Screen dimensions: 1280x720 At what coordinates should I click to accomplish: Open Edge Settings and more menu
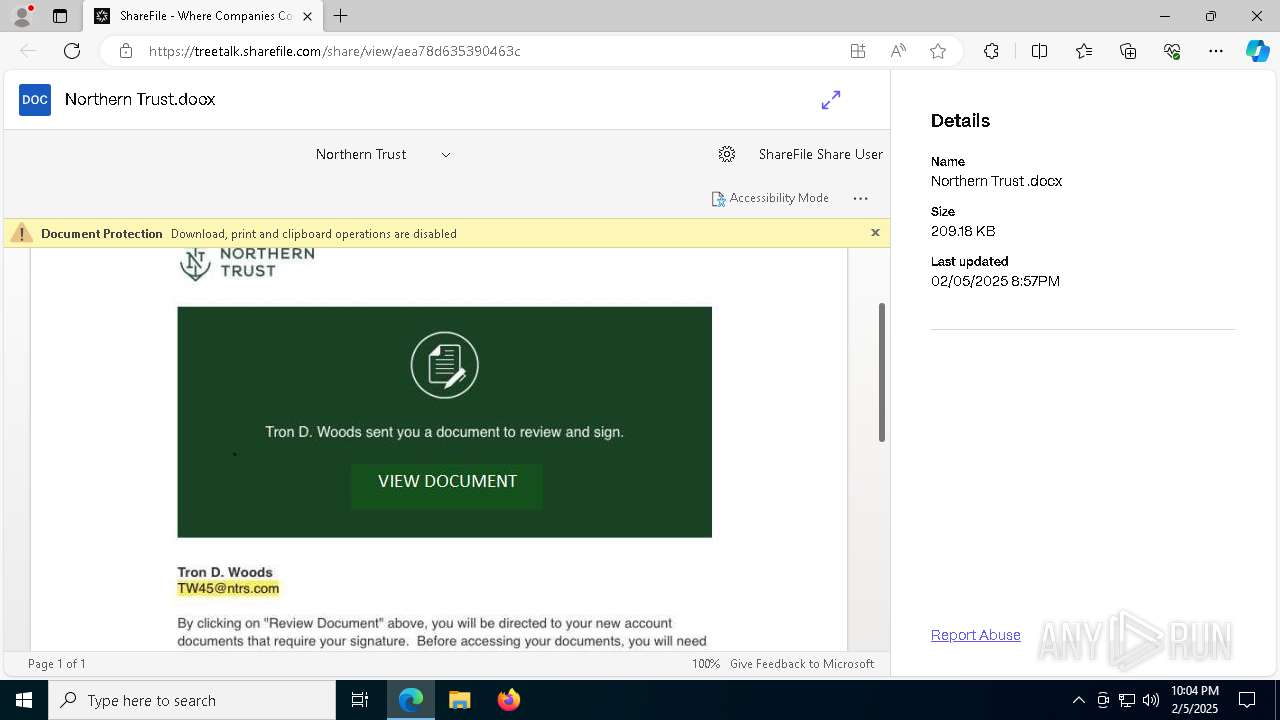tap(1216, 51)
